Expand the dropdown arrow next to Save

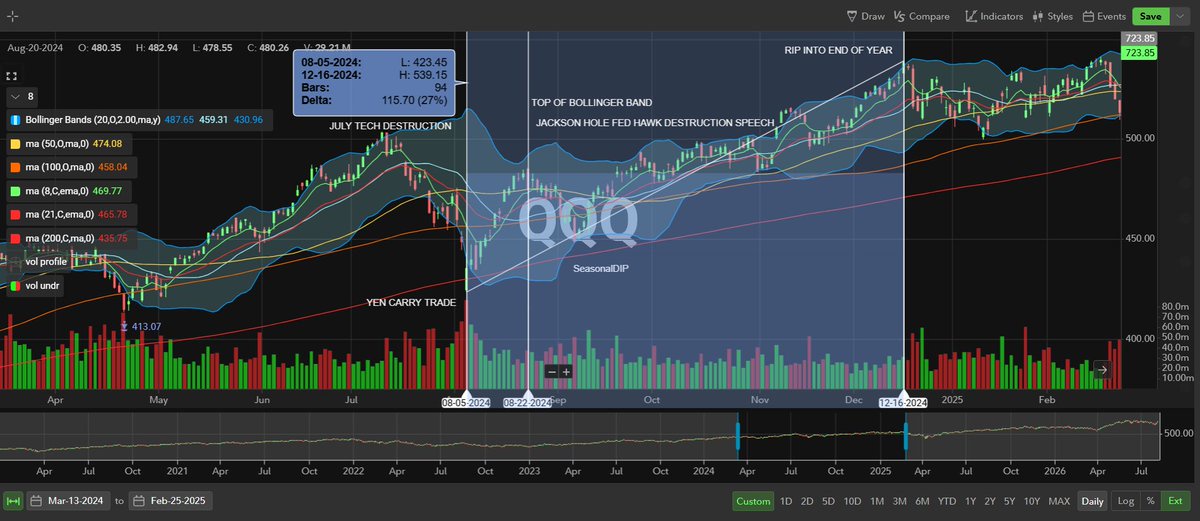1180,16
